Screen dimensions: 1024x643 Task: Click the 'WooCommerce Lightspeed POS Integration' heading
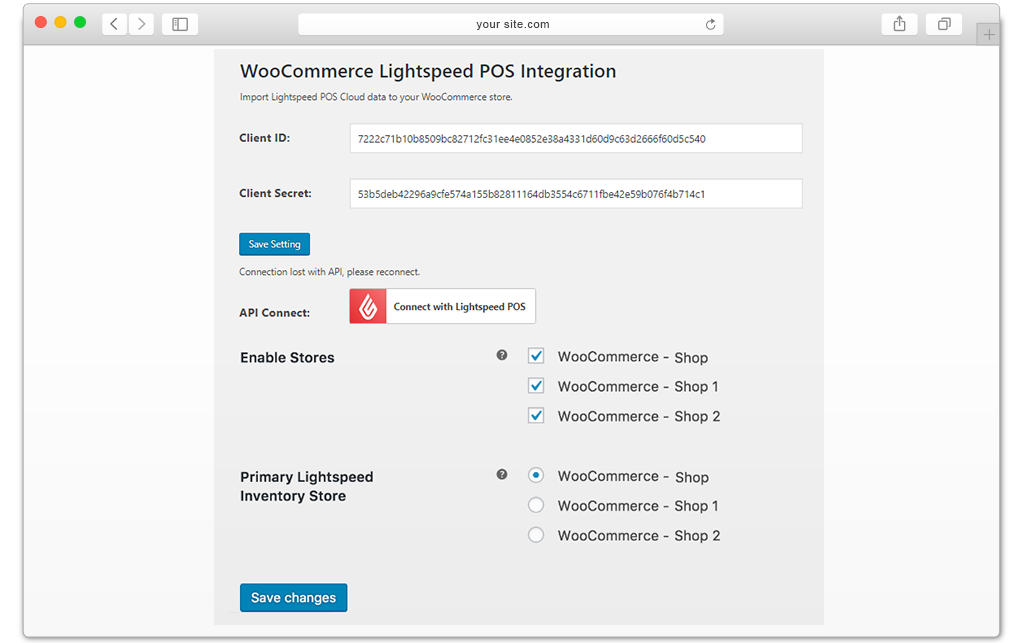(x=428, y=71)
